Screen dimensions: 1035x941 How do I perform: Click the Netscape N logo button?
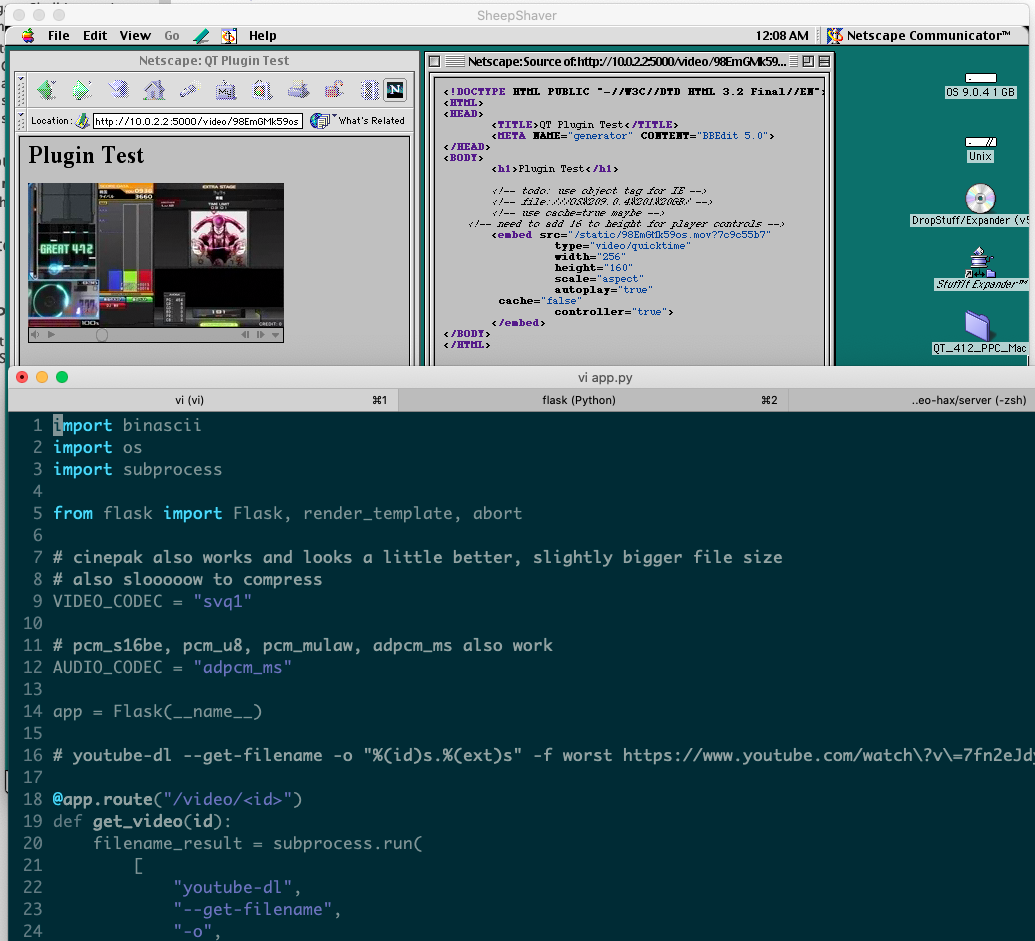coord(395,90)
